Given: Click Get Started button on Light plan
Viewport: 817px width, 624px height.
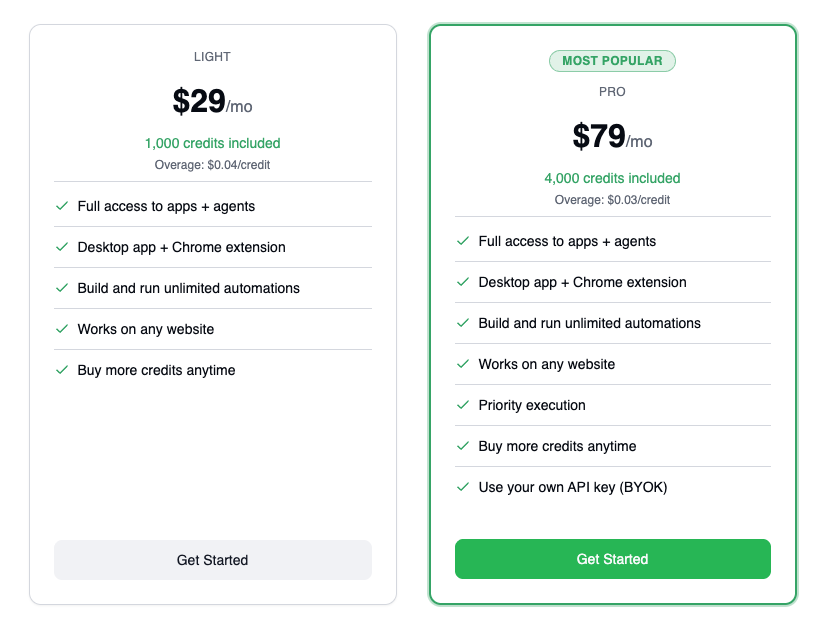Looking at the screenshot, I should pos(212,560).
